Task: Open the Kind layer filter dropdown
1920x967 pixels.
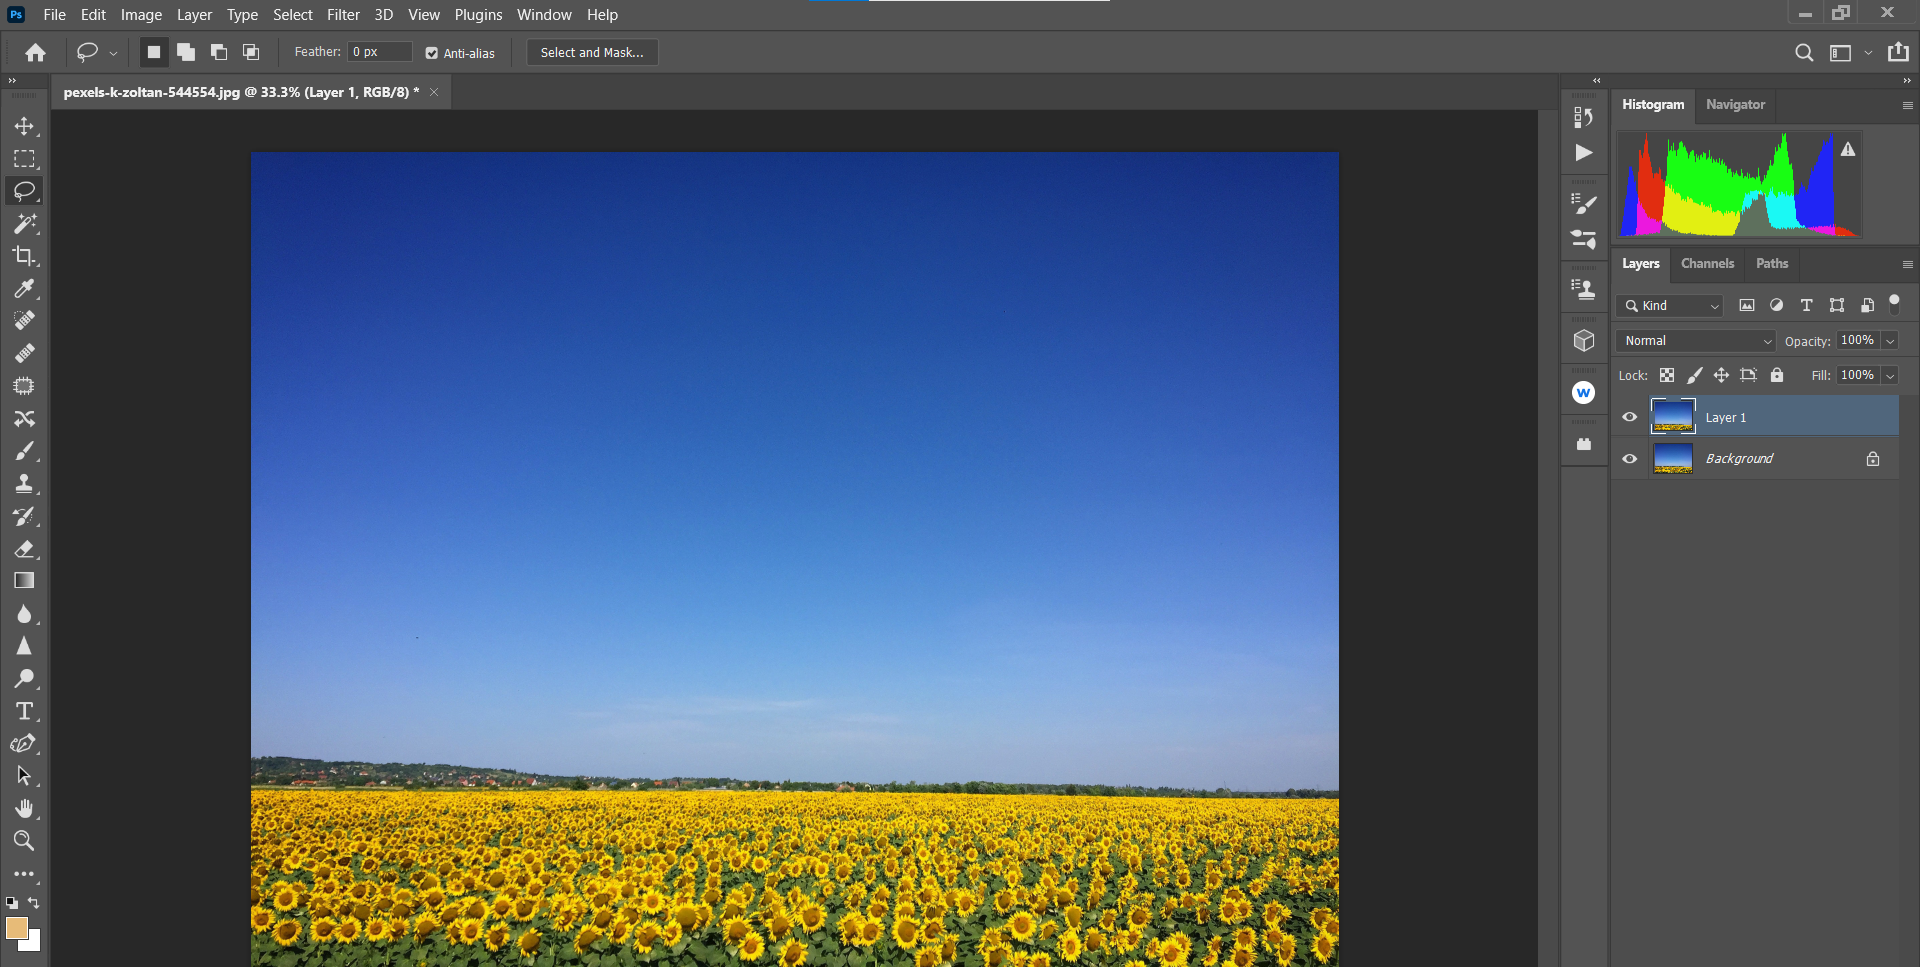Action: click(x=1670, y=306)
